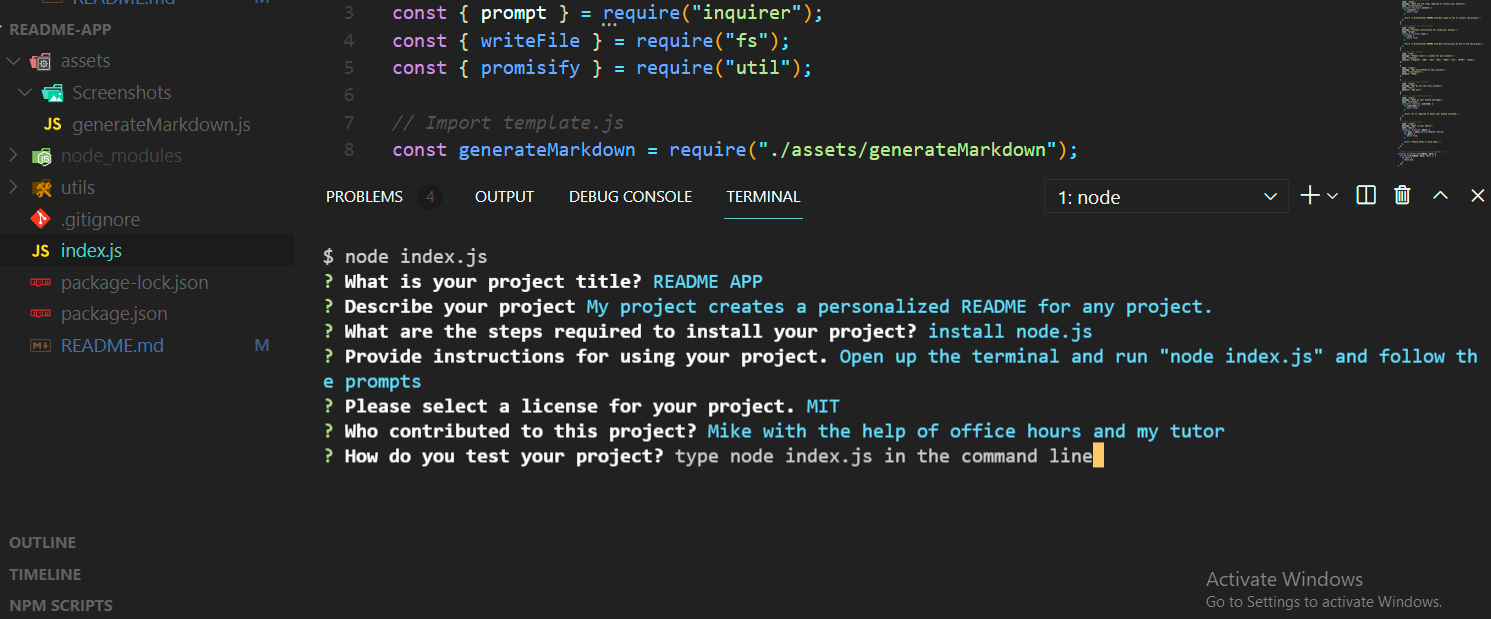Click the "install node.js" answer text
This screenshot has height=619, width=1491.
coord(1010,331)
